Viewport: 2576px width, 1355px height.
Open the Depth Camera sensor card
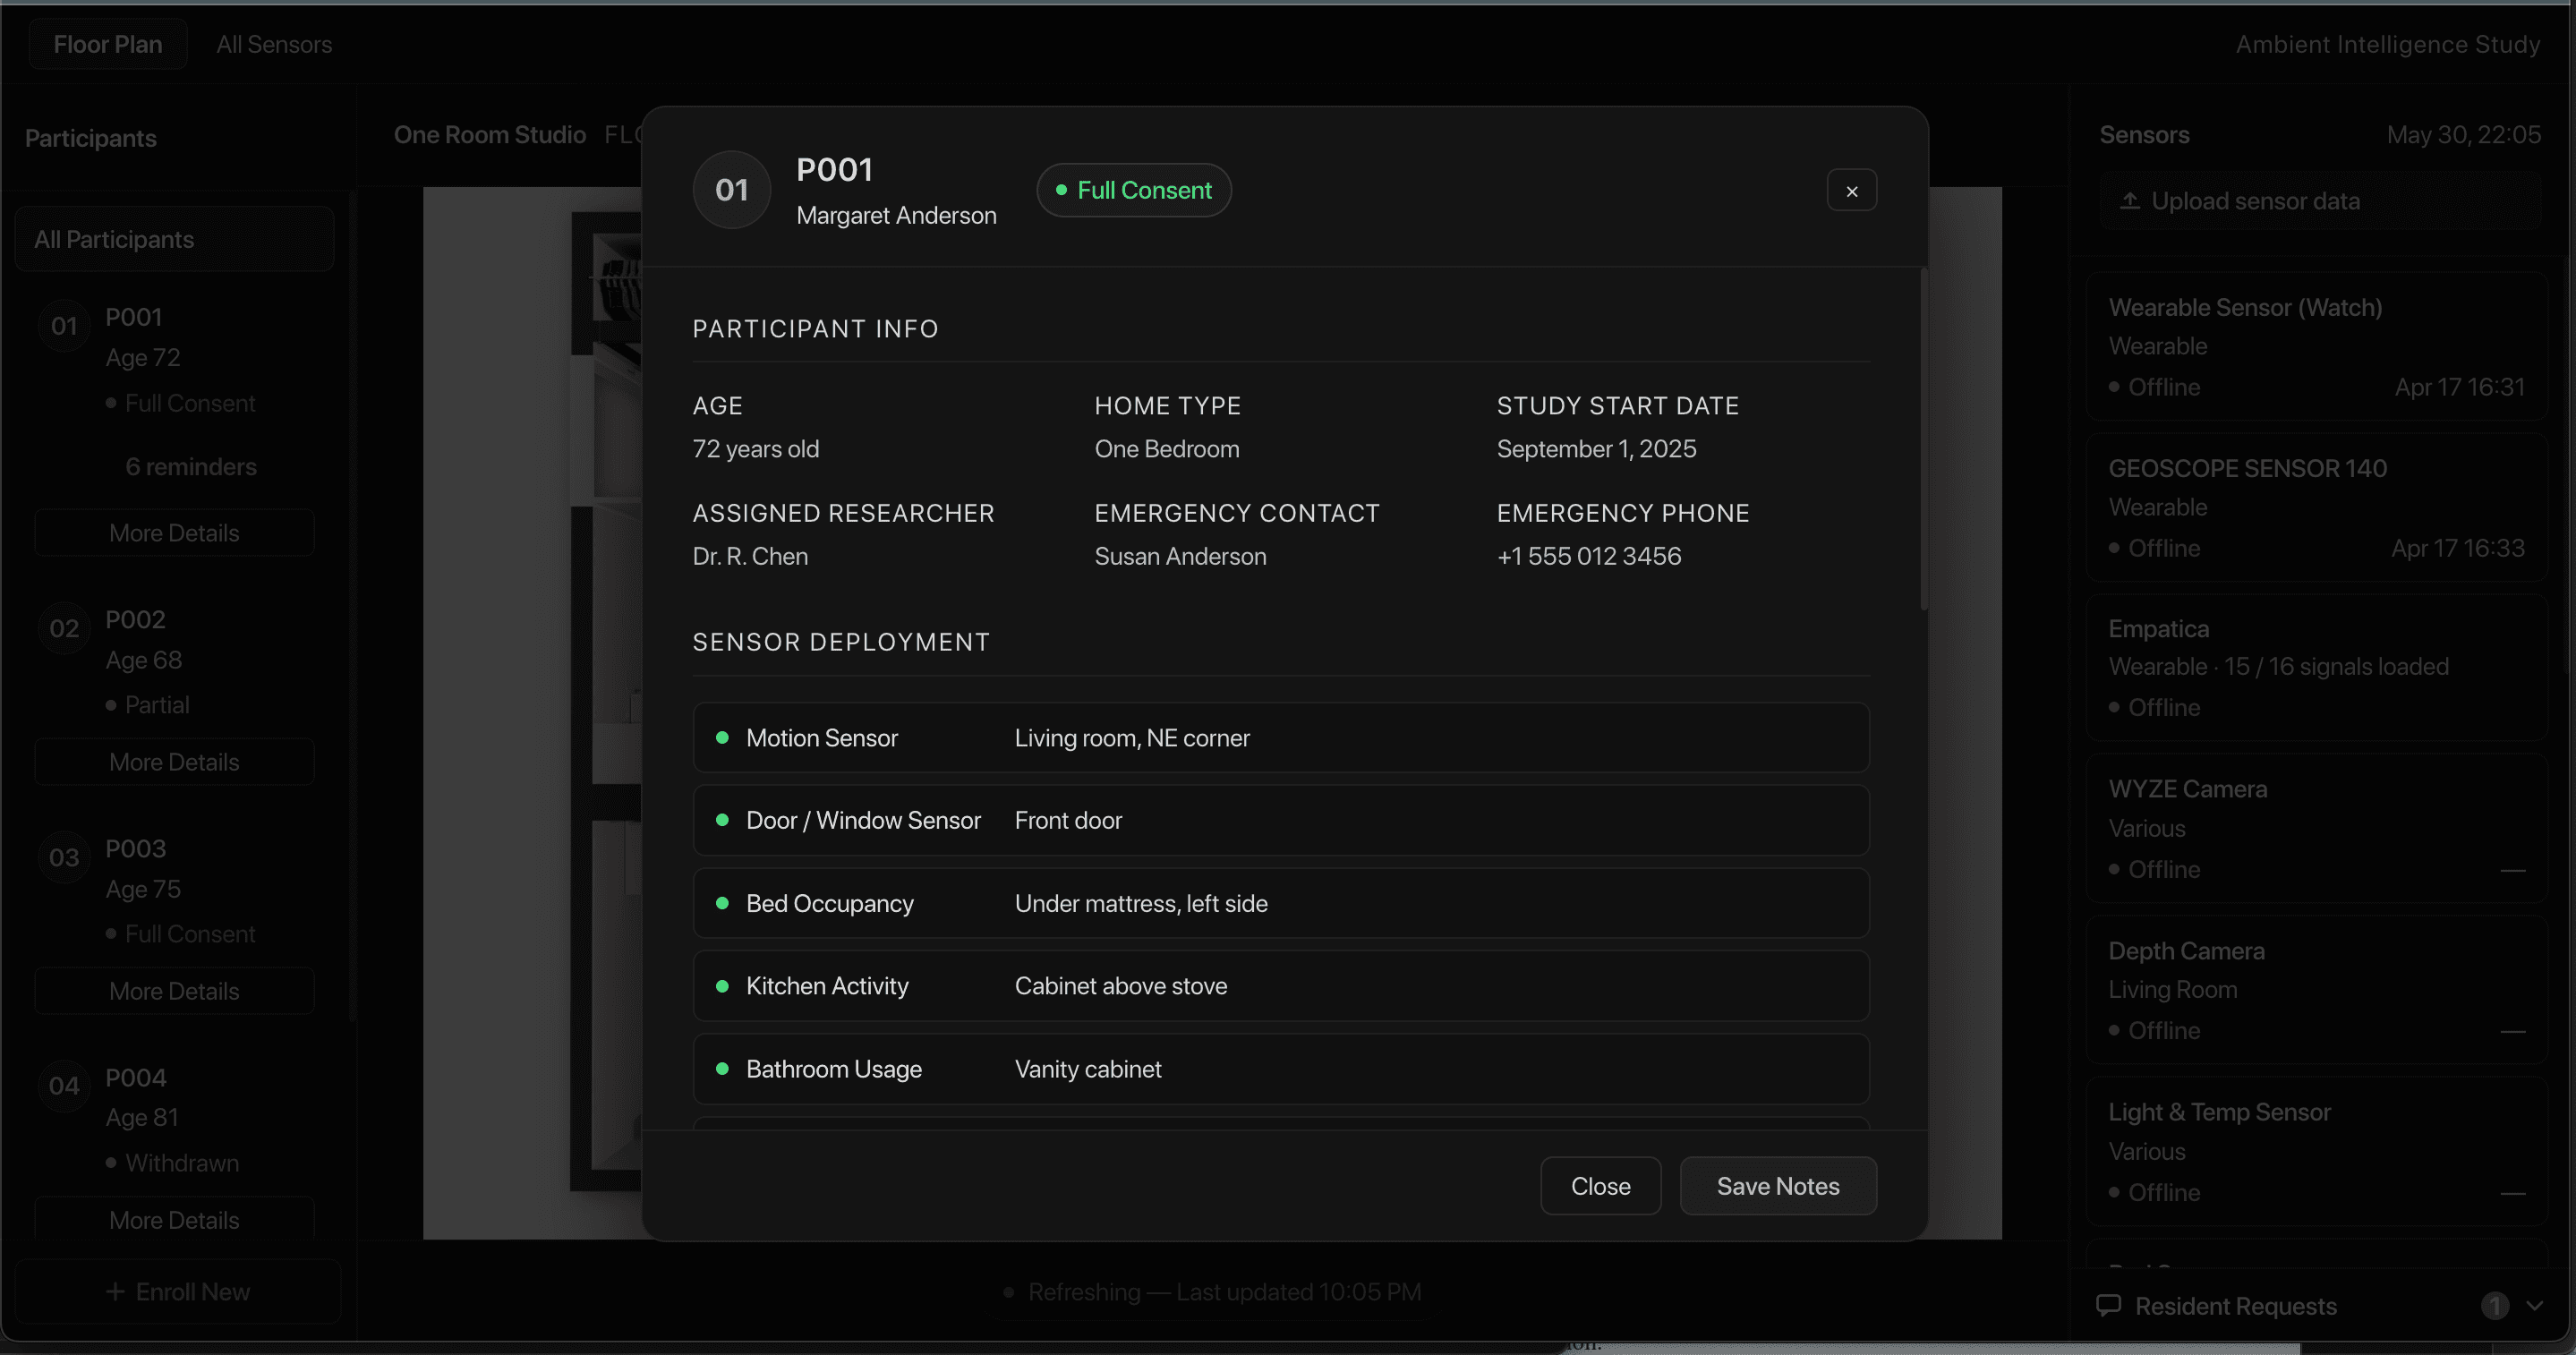point(2317,990)
